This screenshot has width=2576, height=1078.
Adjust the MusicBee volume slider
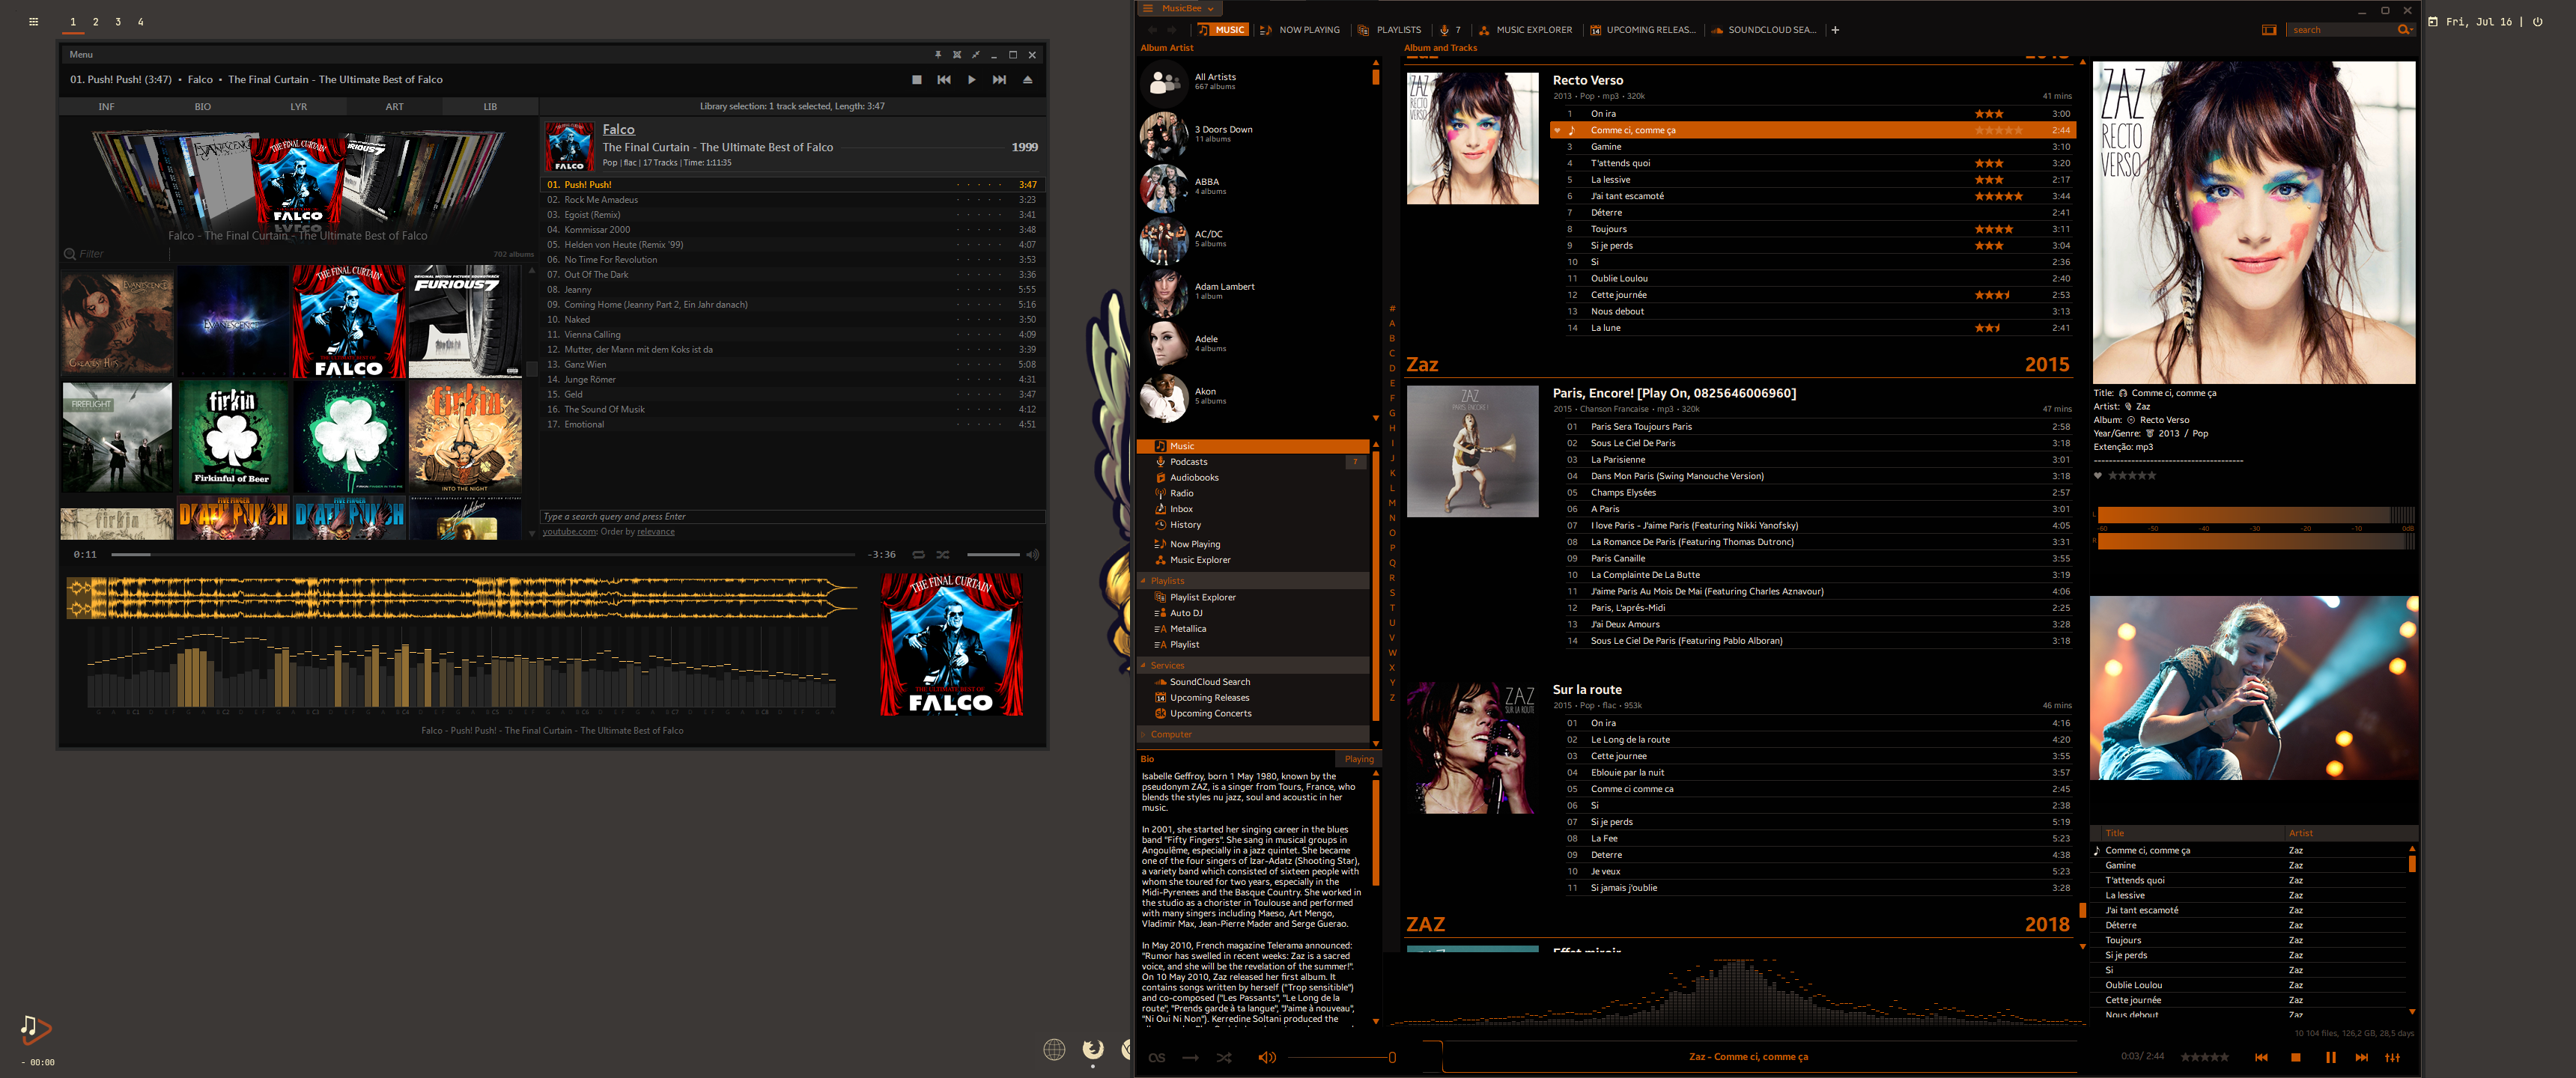tap(1340, 1057)
